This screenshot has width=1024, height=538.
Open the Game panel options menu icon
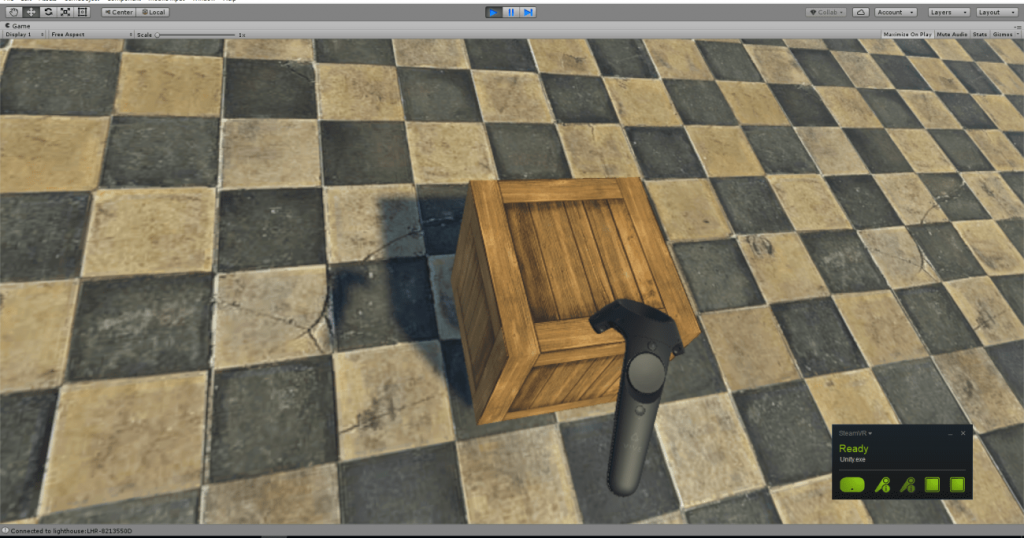1019,26
